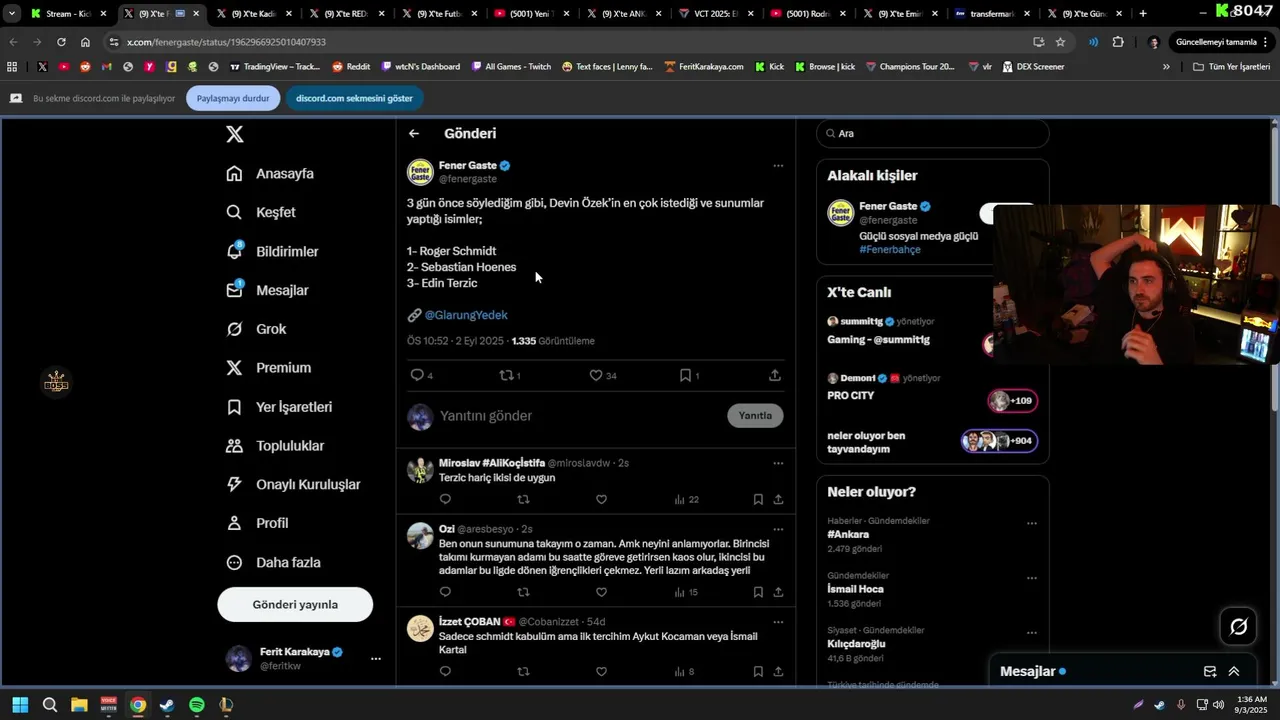Screen dimensions: 1280x720
Task: Open Steam from the taskbar
Action: tap(167, 705)
